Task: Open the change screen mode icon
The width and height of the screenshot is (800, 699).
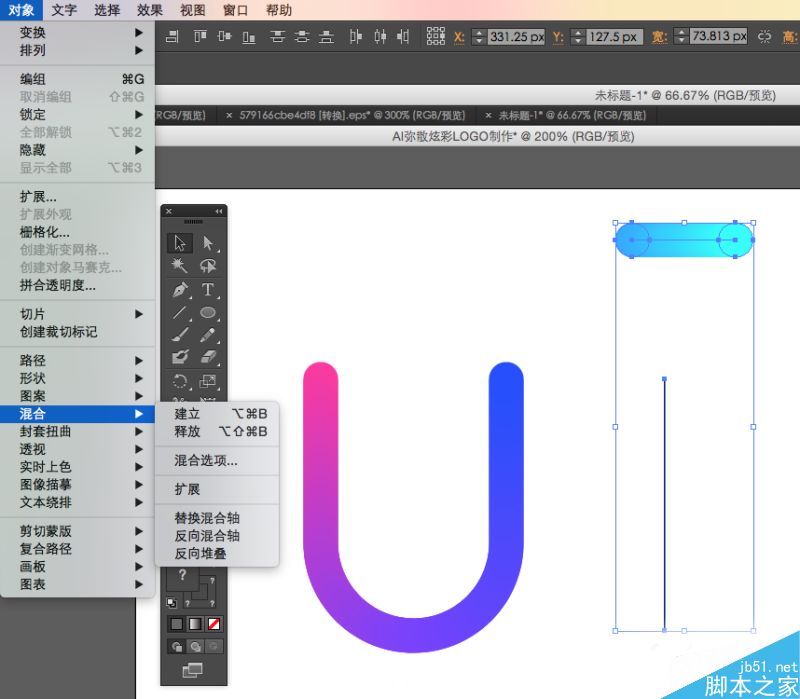Action: 192,670
